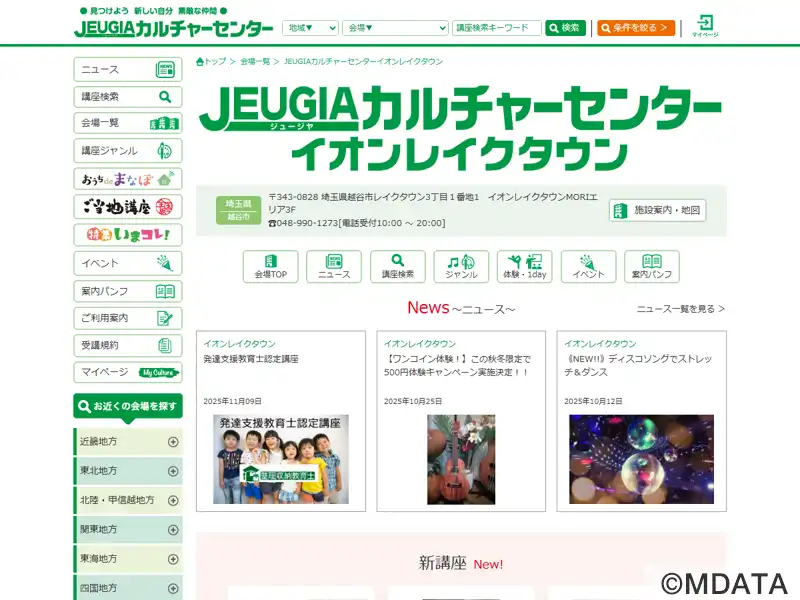Open the ディスコソングでストレッチ＆ダンス news

point(638,365)
